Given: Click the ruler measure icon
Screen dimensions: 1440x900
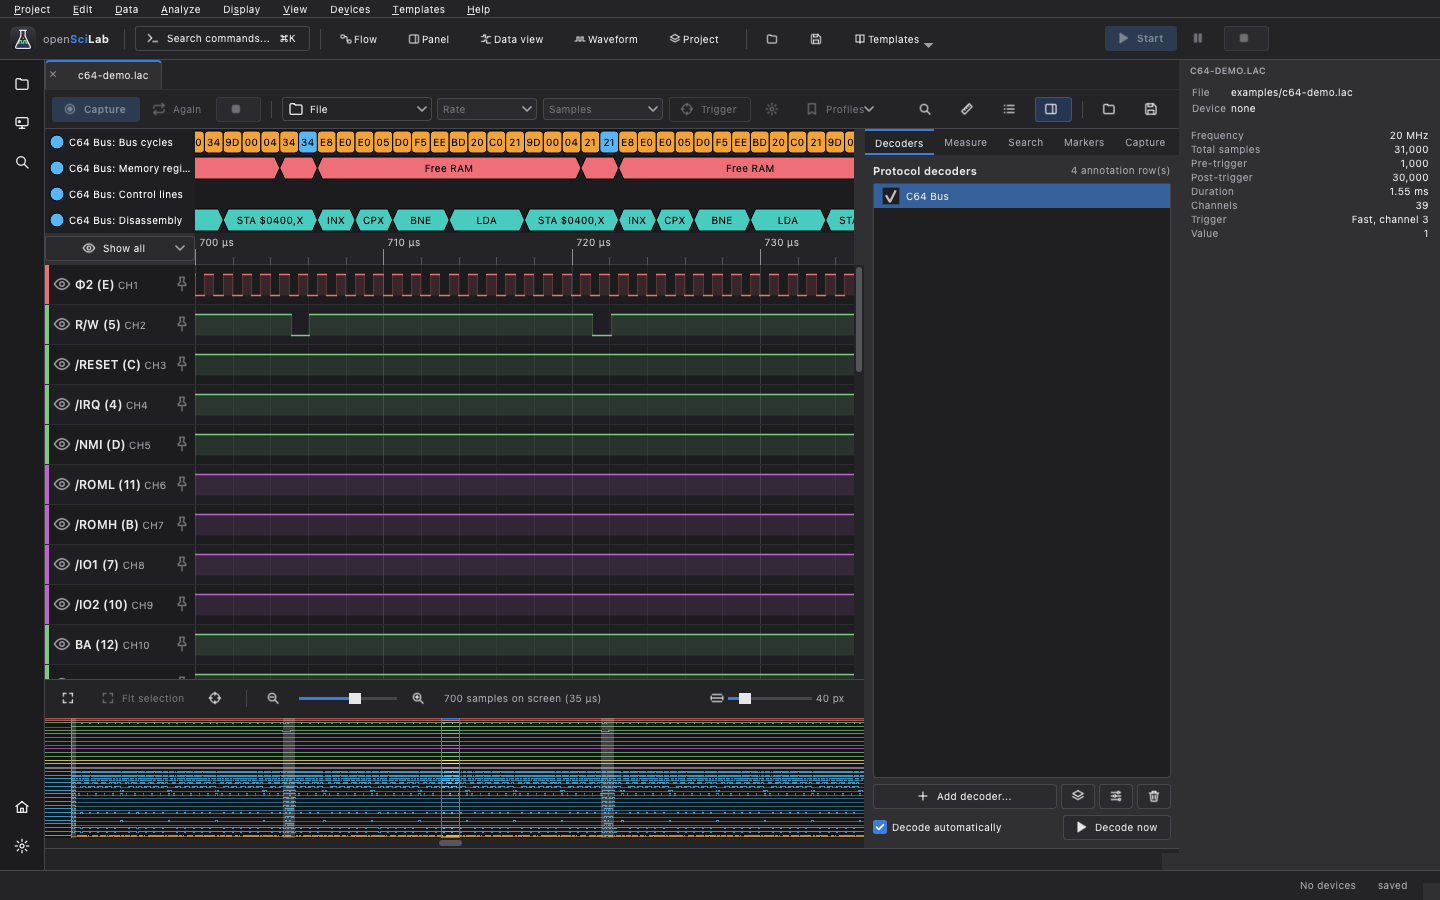Looking at the screenshot, I should 967,109.
